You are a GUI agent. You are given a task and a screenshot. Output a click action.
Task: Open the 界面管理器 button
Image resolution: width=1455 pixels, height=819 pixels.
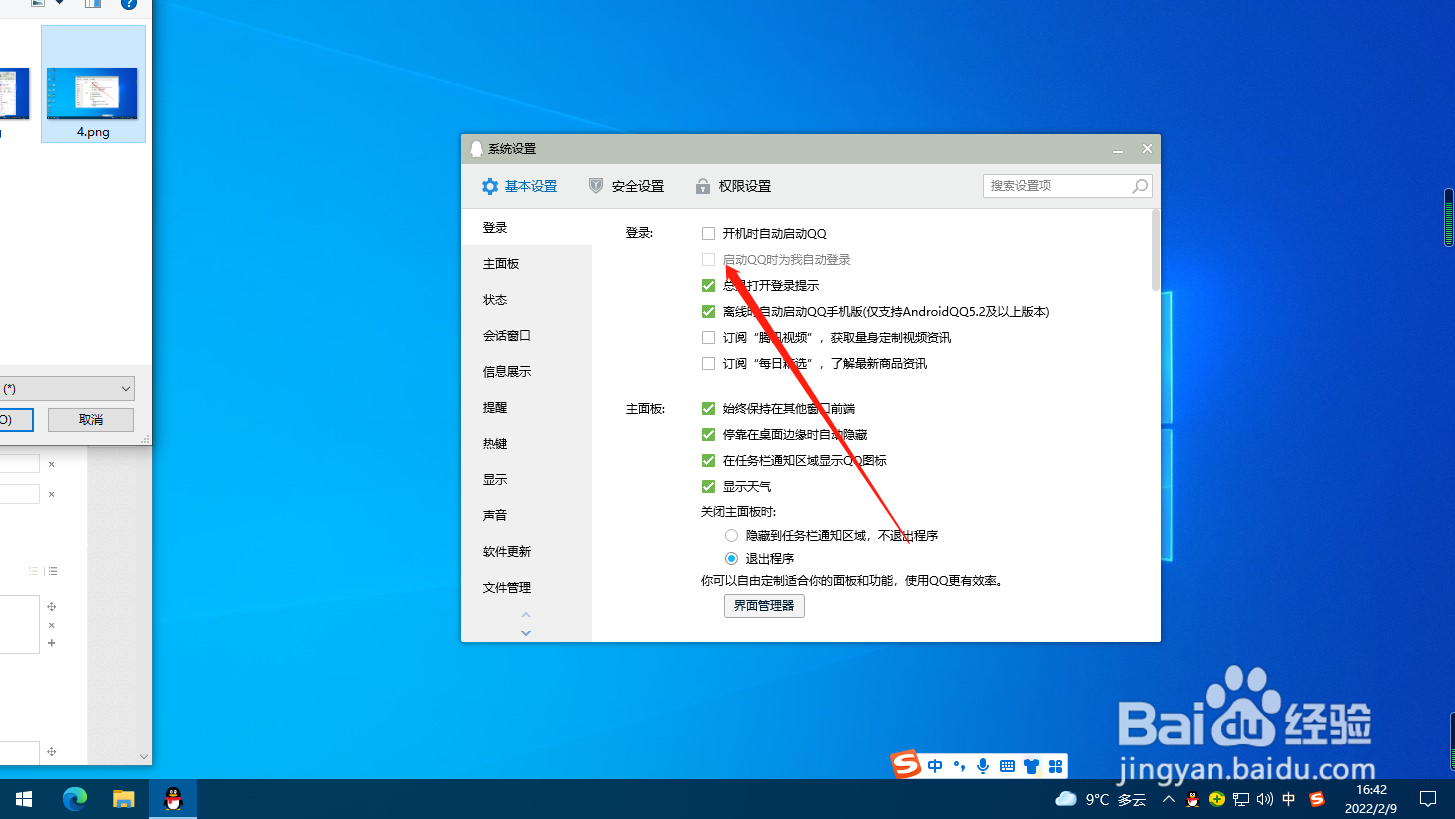coord(764,606)
